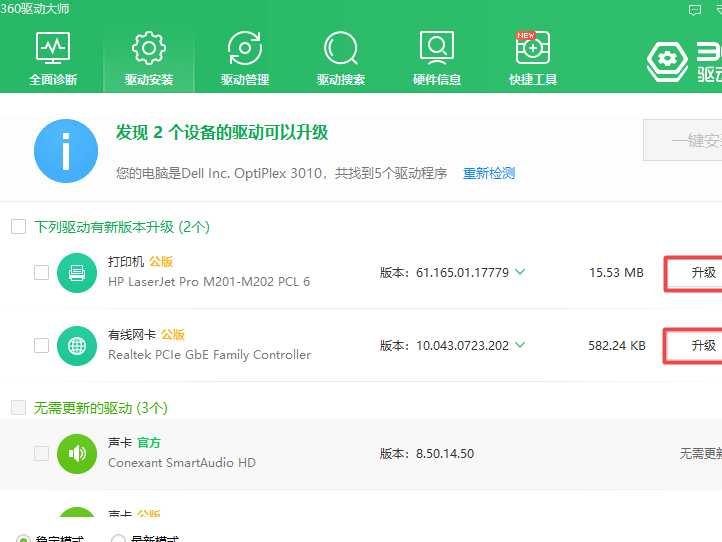Click the 官方 tag next to 声卡
The height and width of the screenshot is (542, 722).
pos(149,443)
